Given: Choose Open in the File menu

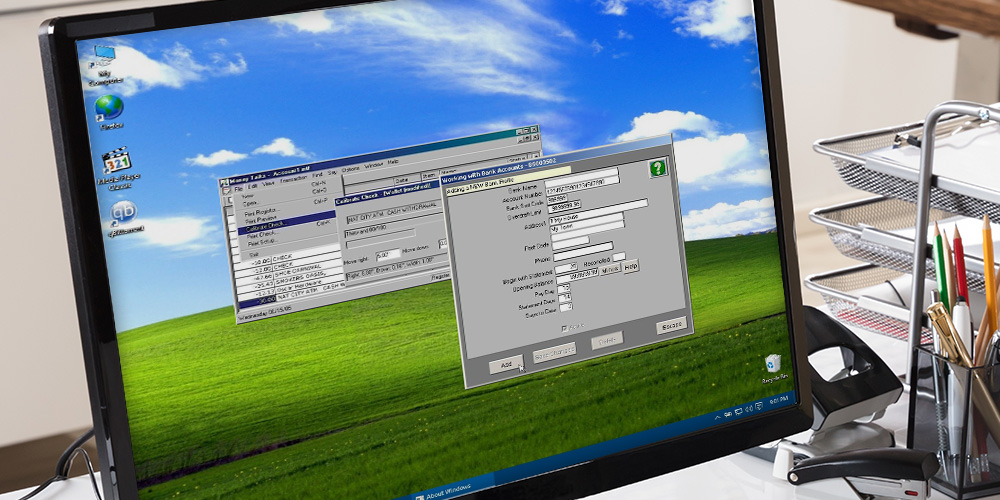Looking at the screenshot, I should [250, 203].
